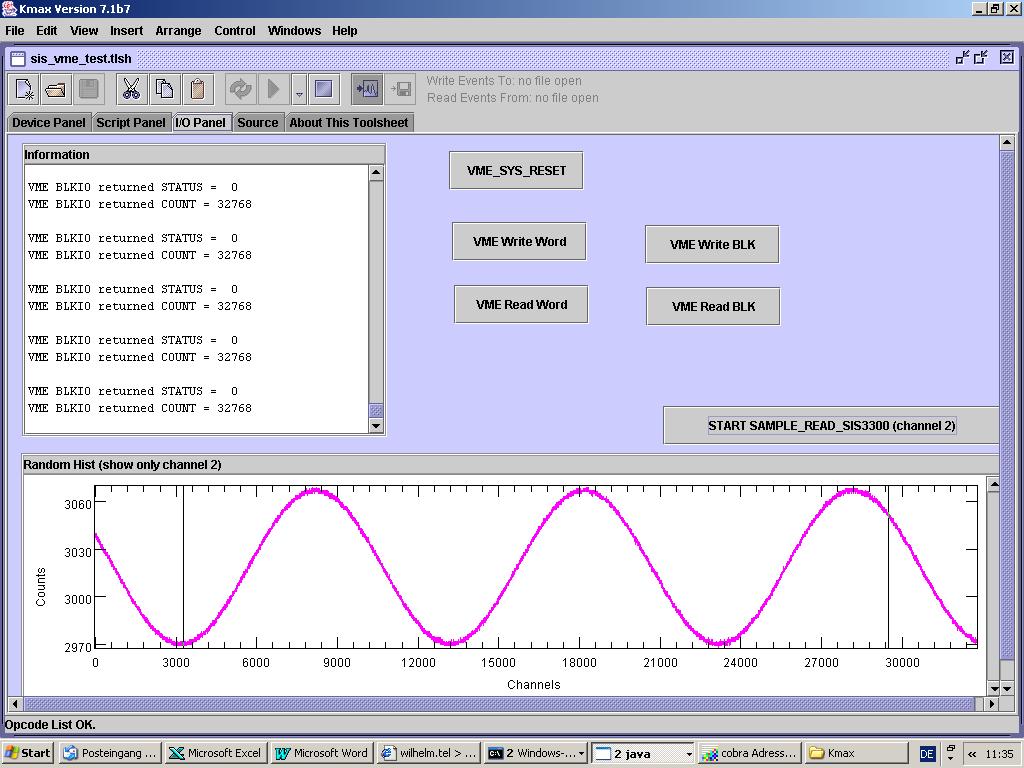The height and width of the screenshot is (768, 1024).
Task: Open the Posteingang taskbar item
Action: point(109,753)
